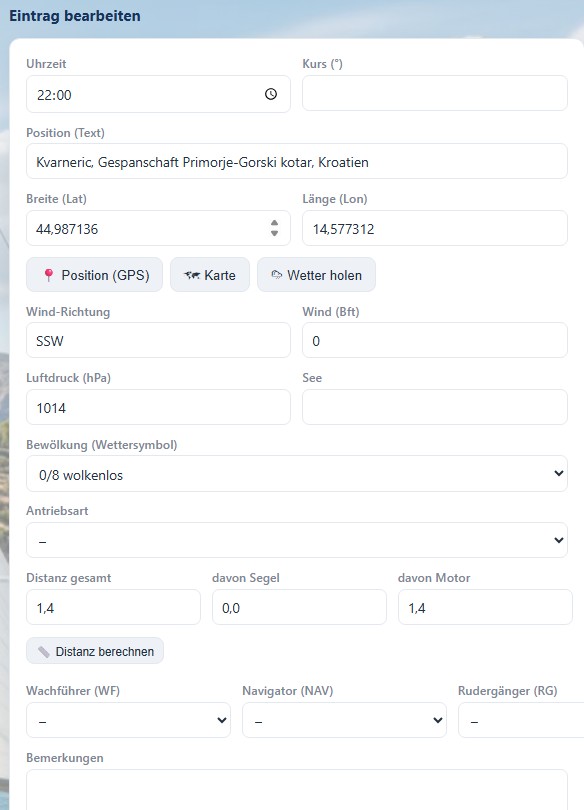Screen dimensions: 584x810
Task: Open the Navigator (NAV) dropdown
Action: click(344, 720)
